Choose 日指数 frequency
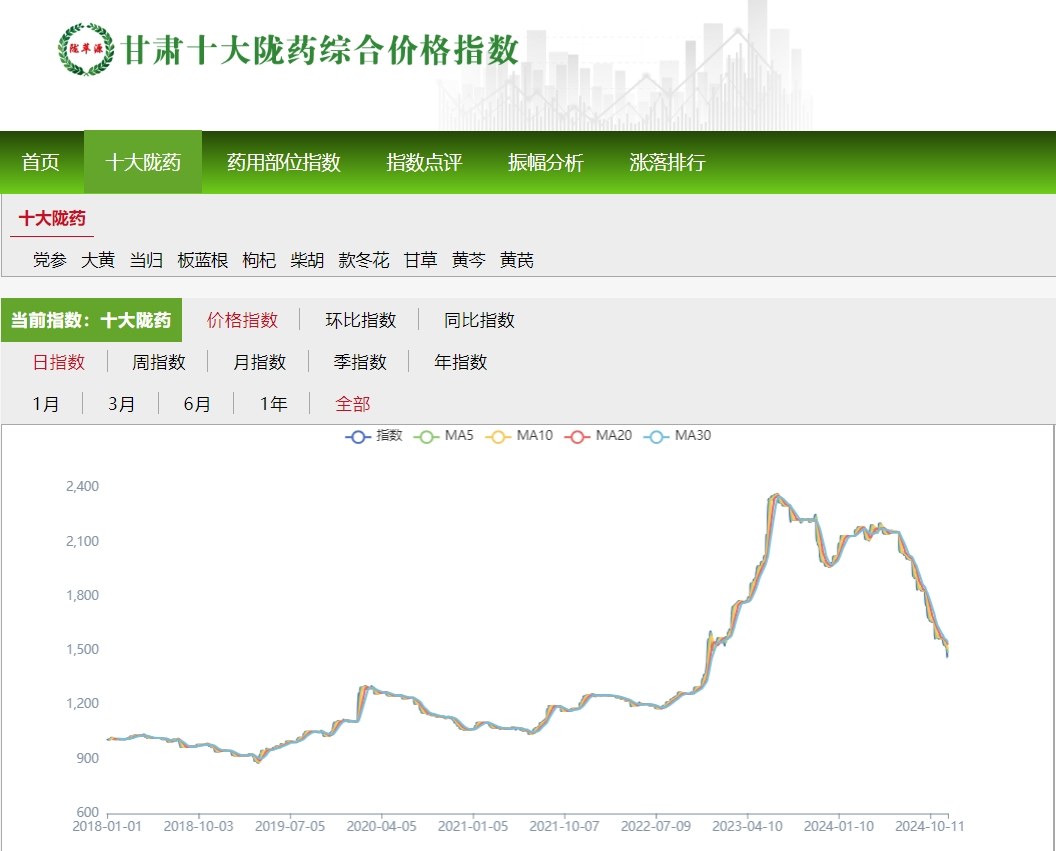The image size is (1056, 851). click(59, 362)
